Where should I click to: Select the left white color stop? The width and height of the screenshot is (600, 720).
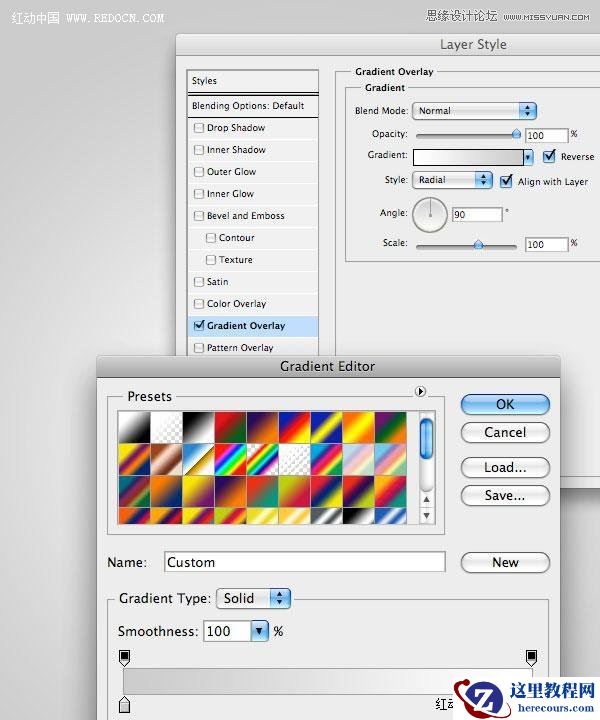point(124,704)
